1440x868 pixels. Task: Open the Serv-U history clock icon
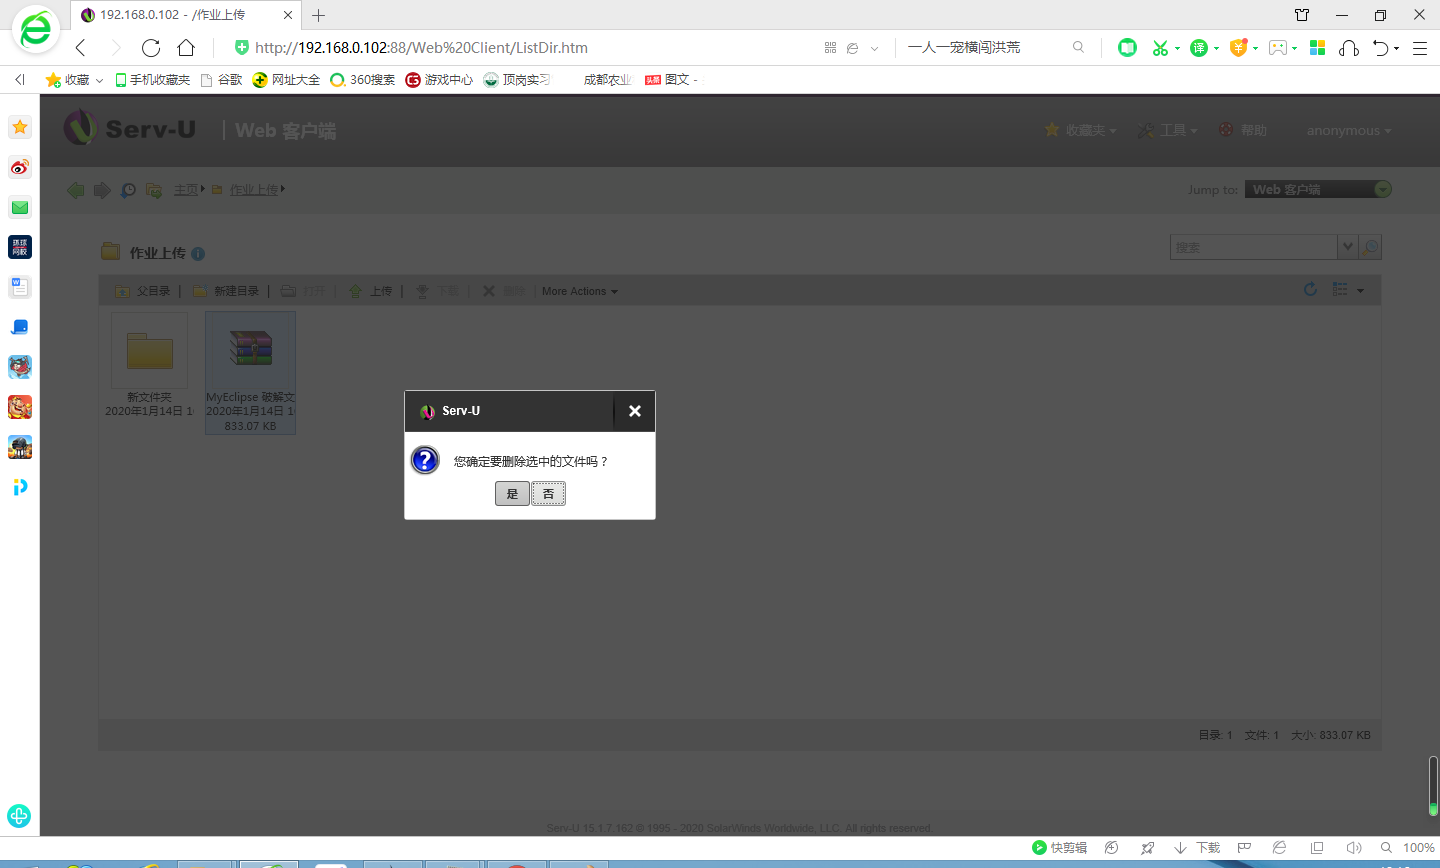128,190
